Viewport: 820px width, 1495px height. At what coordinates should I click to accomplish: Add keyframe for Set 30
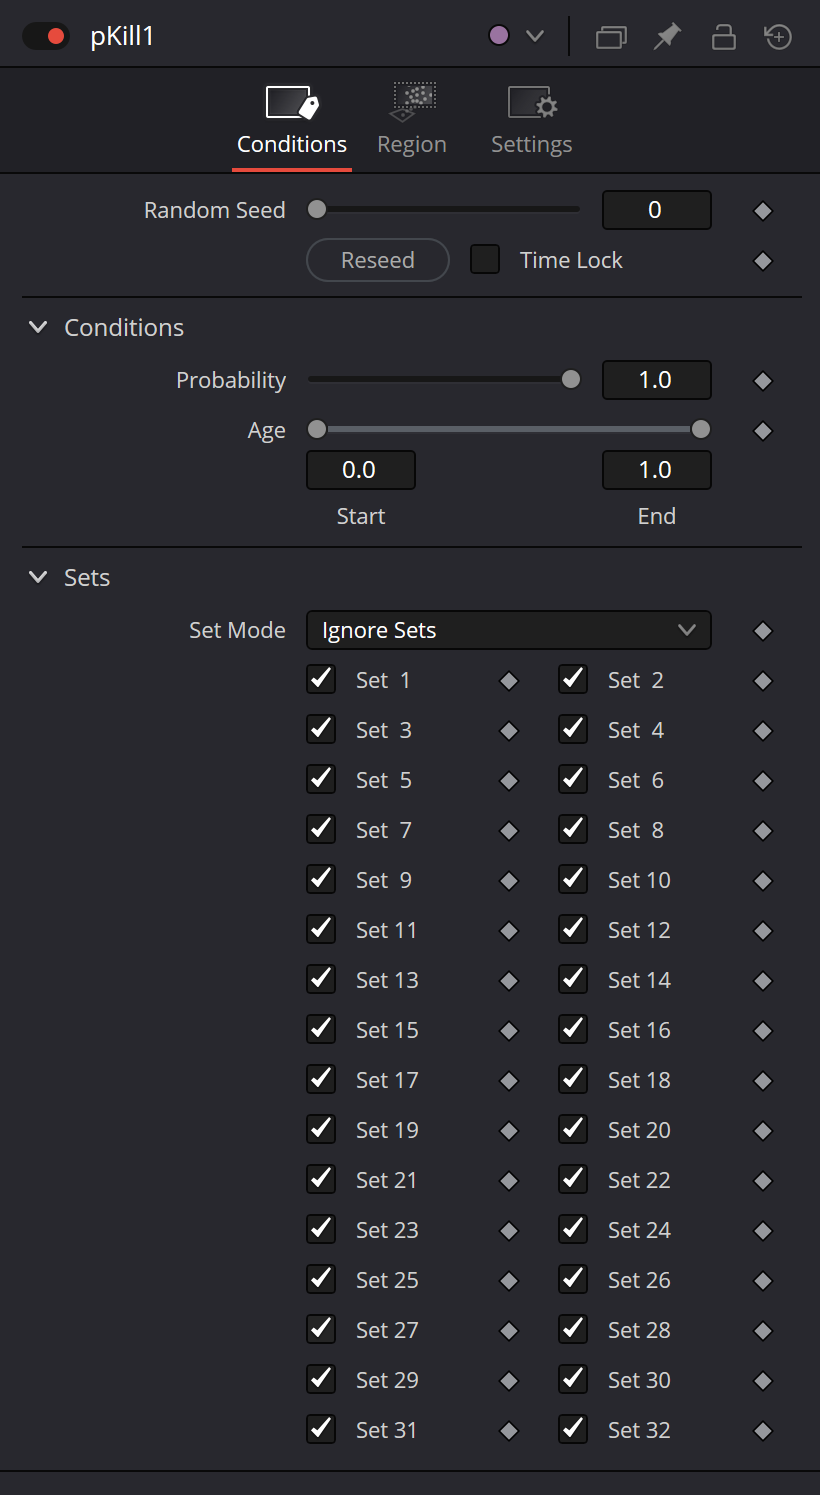pyautogui.click(x=763, y=1381)
